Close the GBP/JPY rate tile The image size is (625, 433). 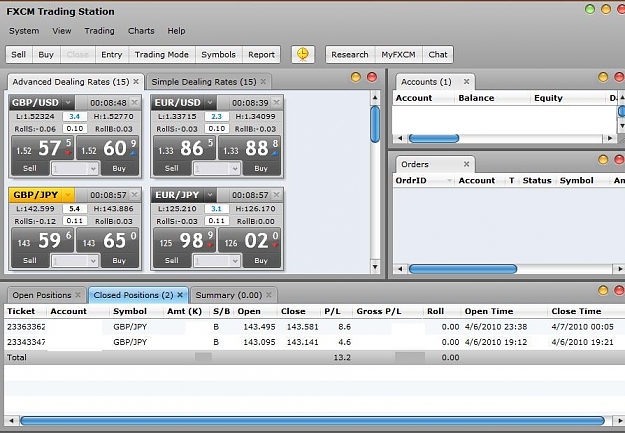tap(135, 195)
